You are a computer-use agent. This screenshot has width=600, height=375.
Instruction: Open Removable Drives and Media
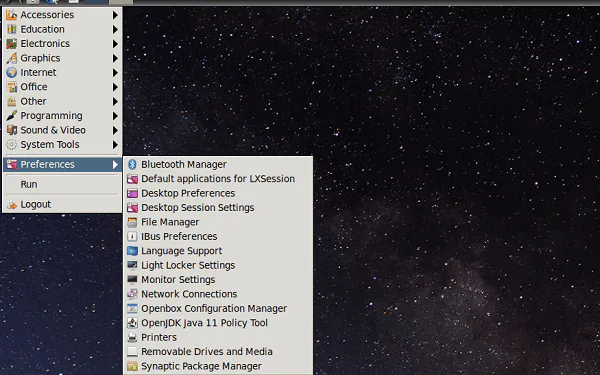tap(218, 352)
